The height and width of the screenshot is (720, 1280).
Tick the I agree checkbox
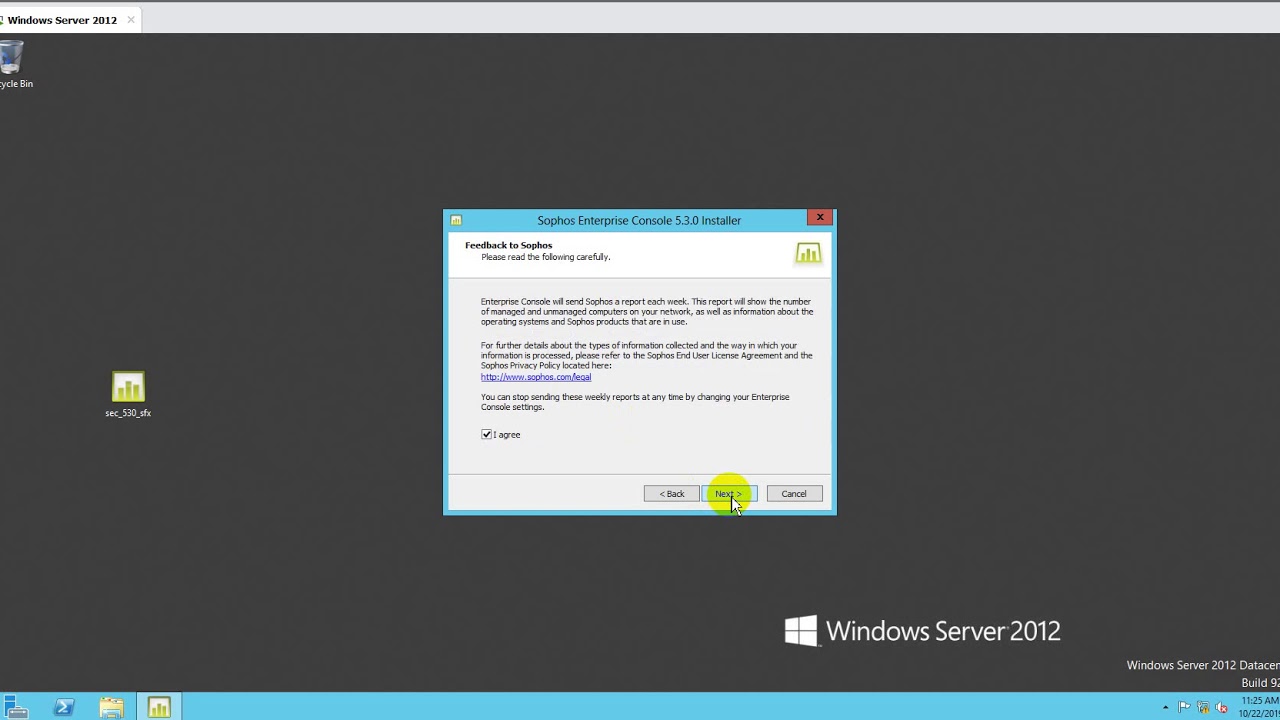487,434
